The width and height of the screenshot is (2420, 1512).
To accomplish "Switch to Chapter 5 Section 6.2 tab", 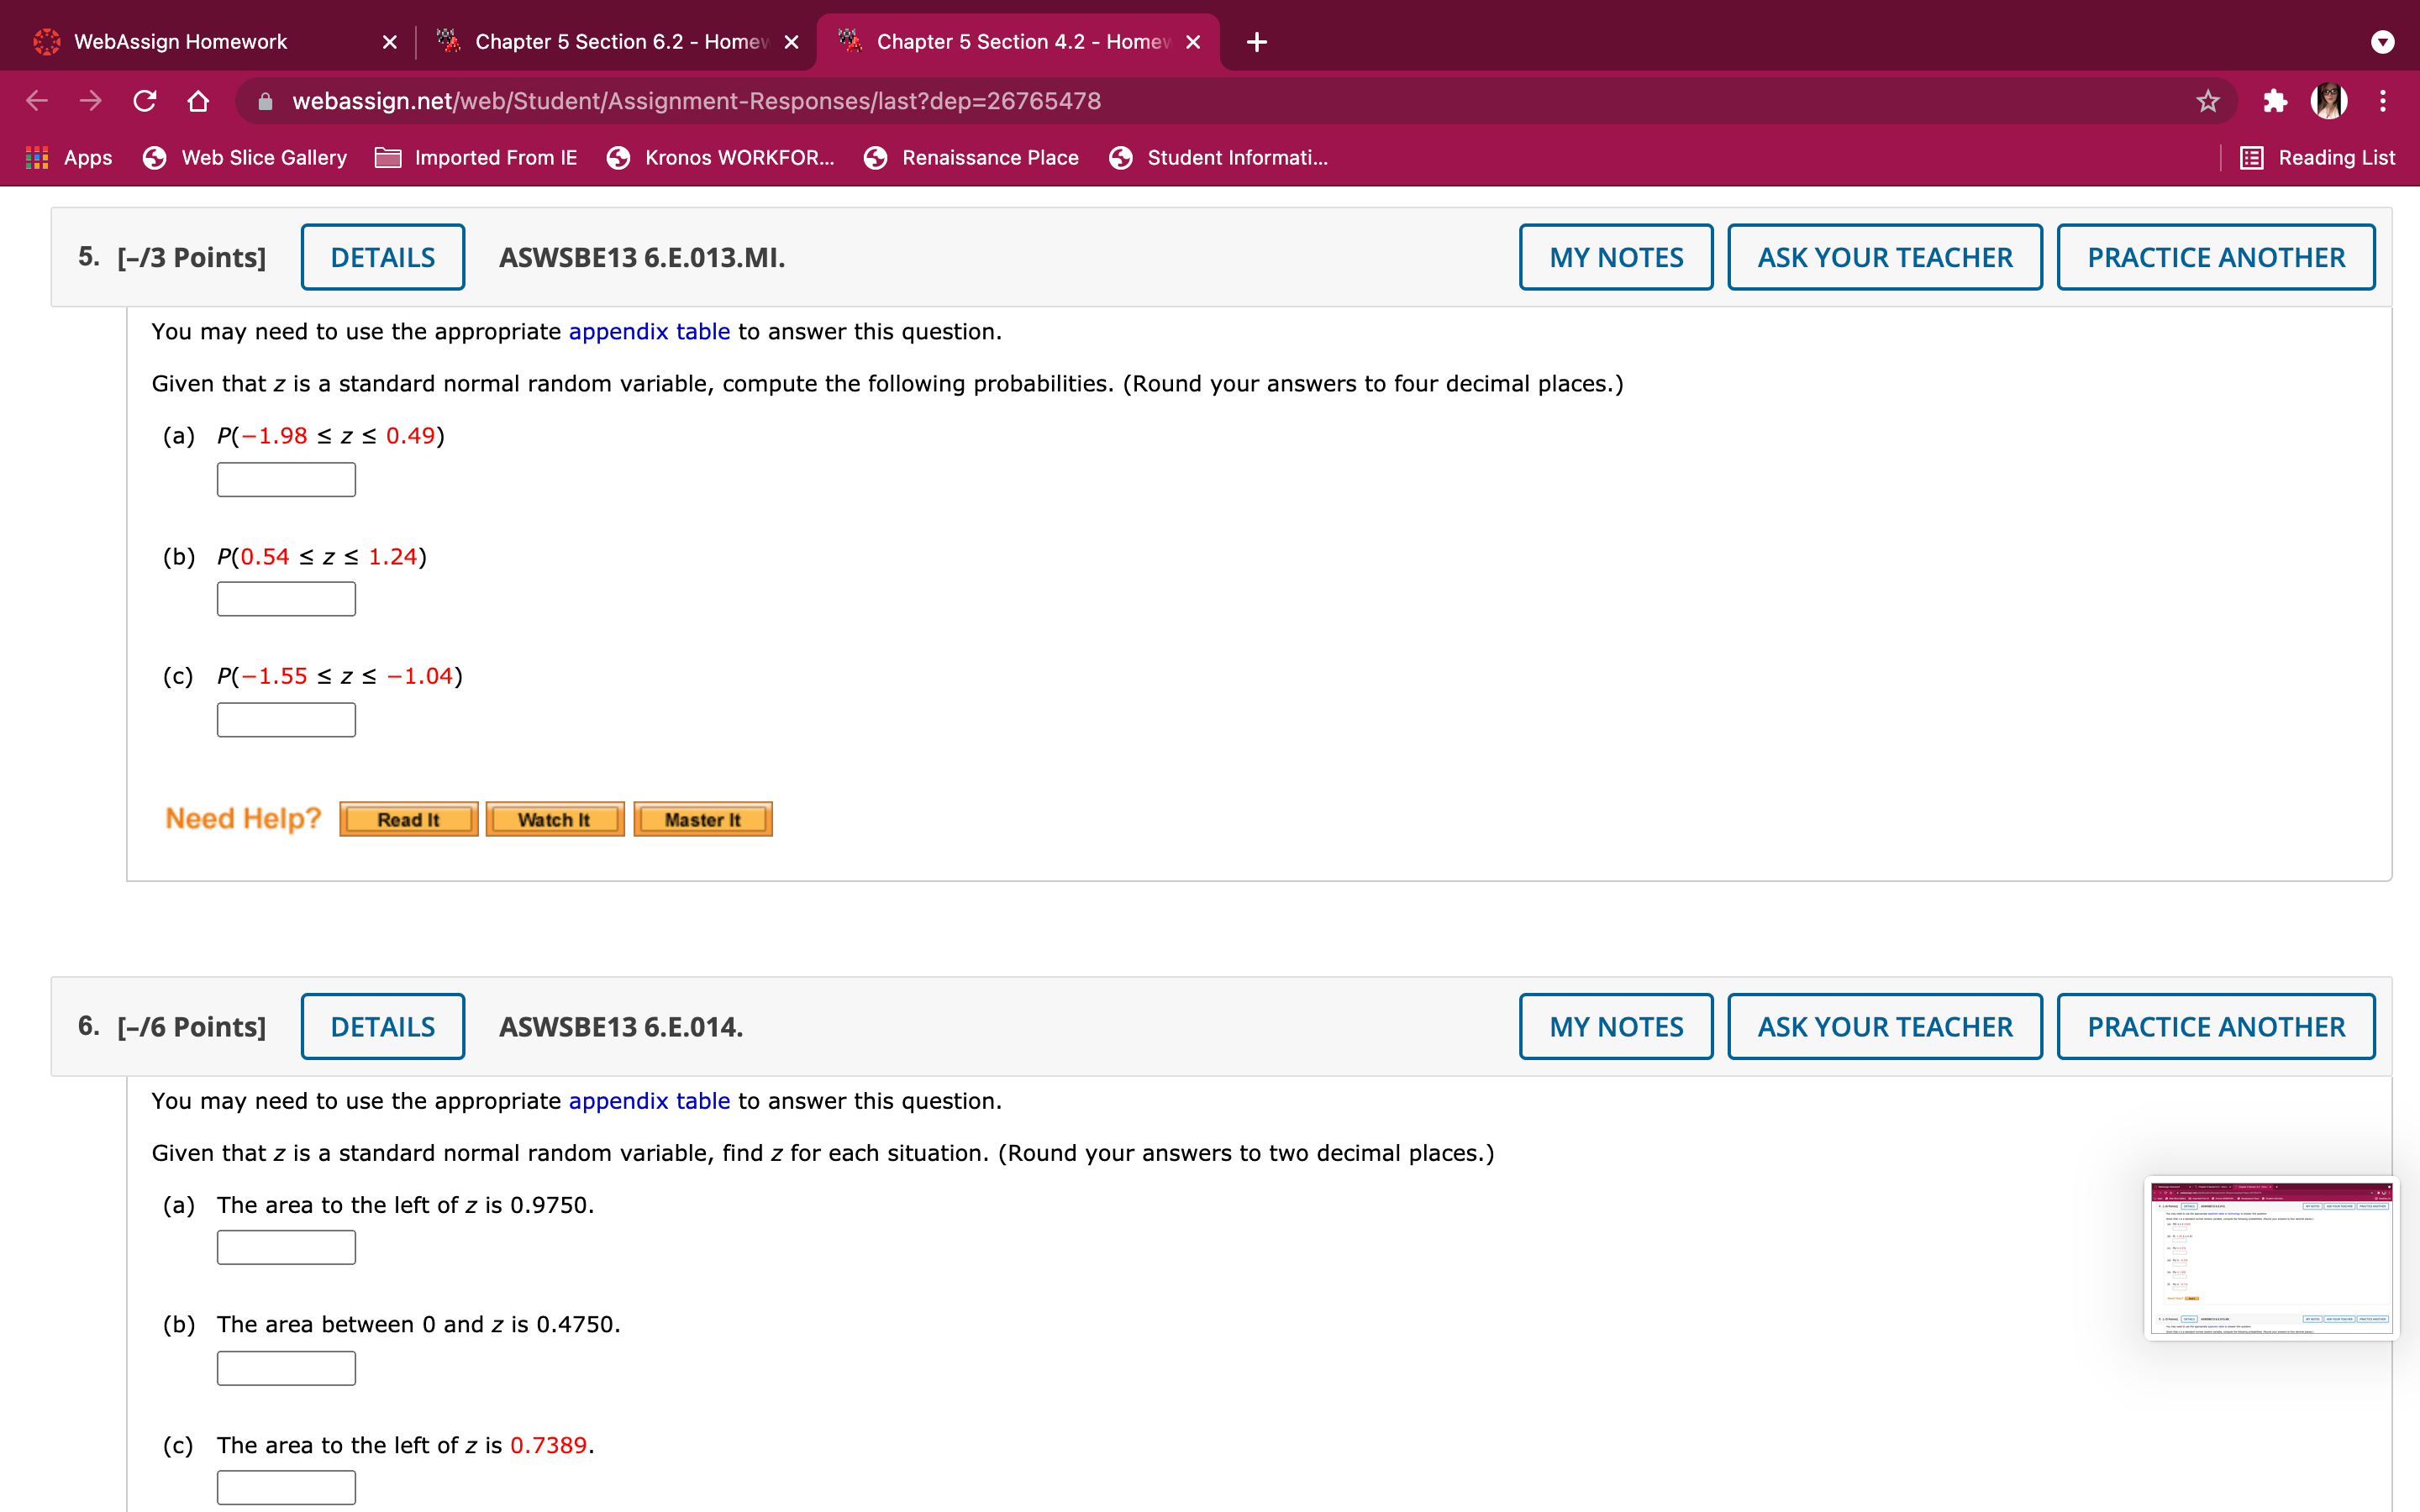I will 620,42.
